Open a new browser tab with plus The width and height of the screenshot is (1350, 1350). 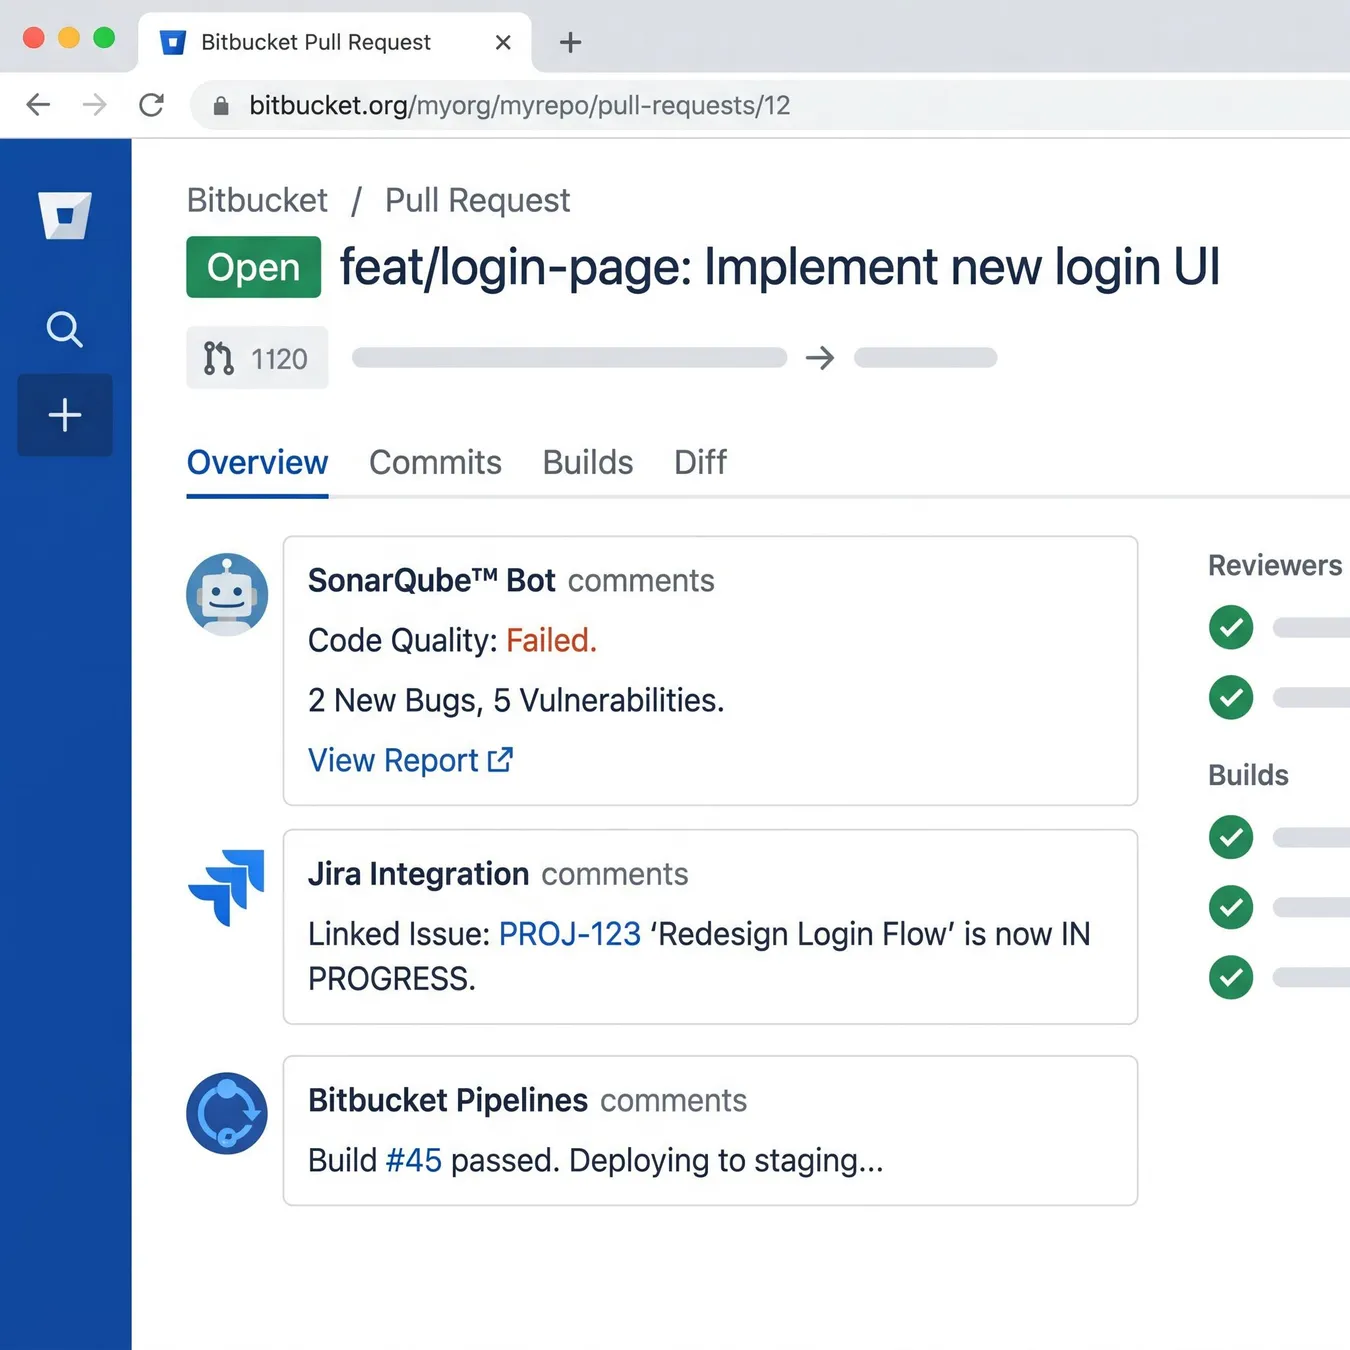(570, 42)
